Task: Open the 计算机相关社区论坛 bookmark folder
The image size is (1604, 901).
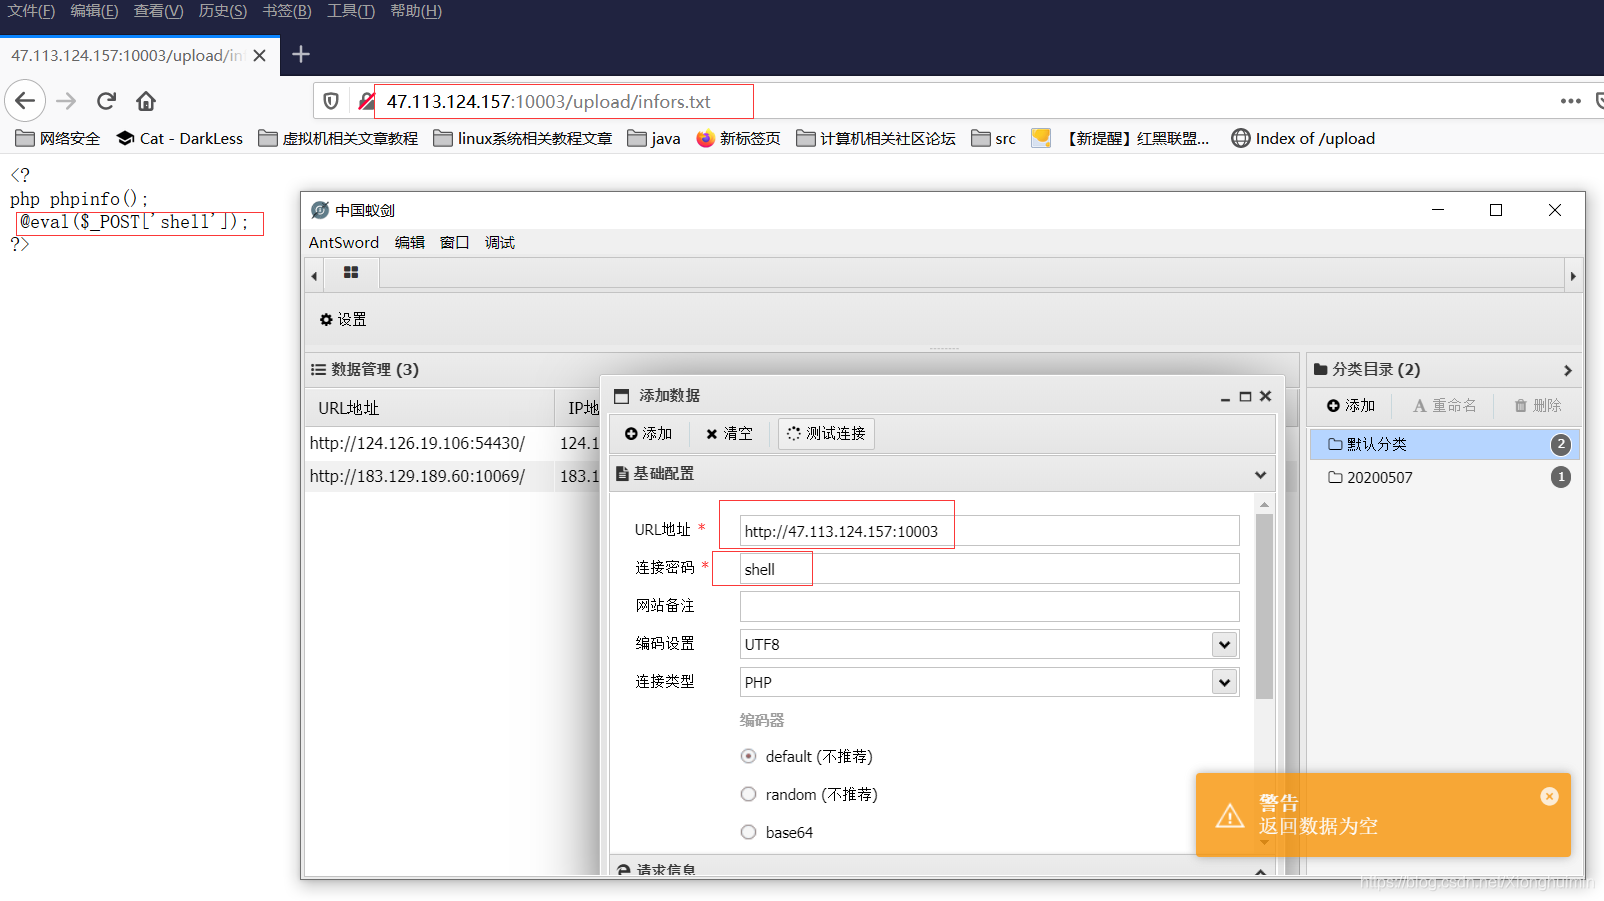Action: tap(876, 138)
